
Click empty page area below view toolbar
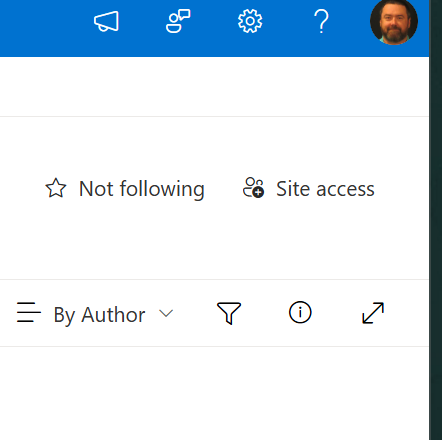click(x=214, y=393)
